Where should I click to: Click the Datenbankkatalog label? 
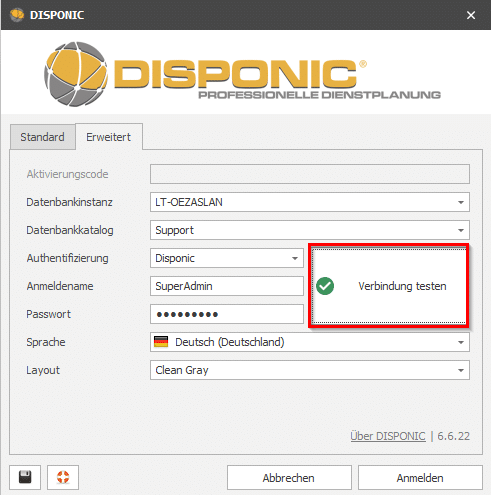70,230
